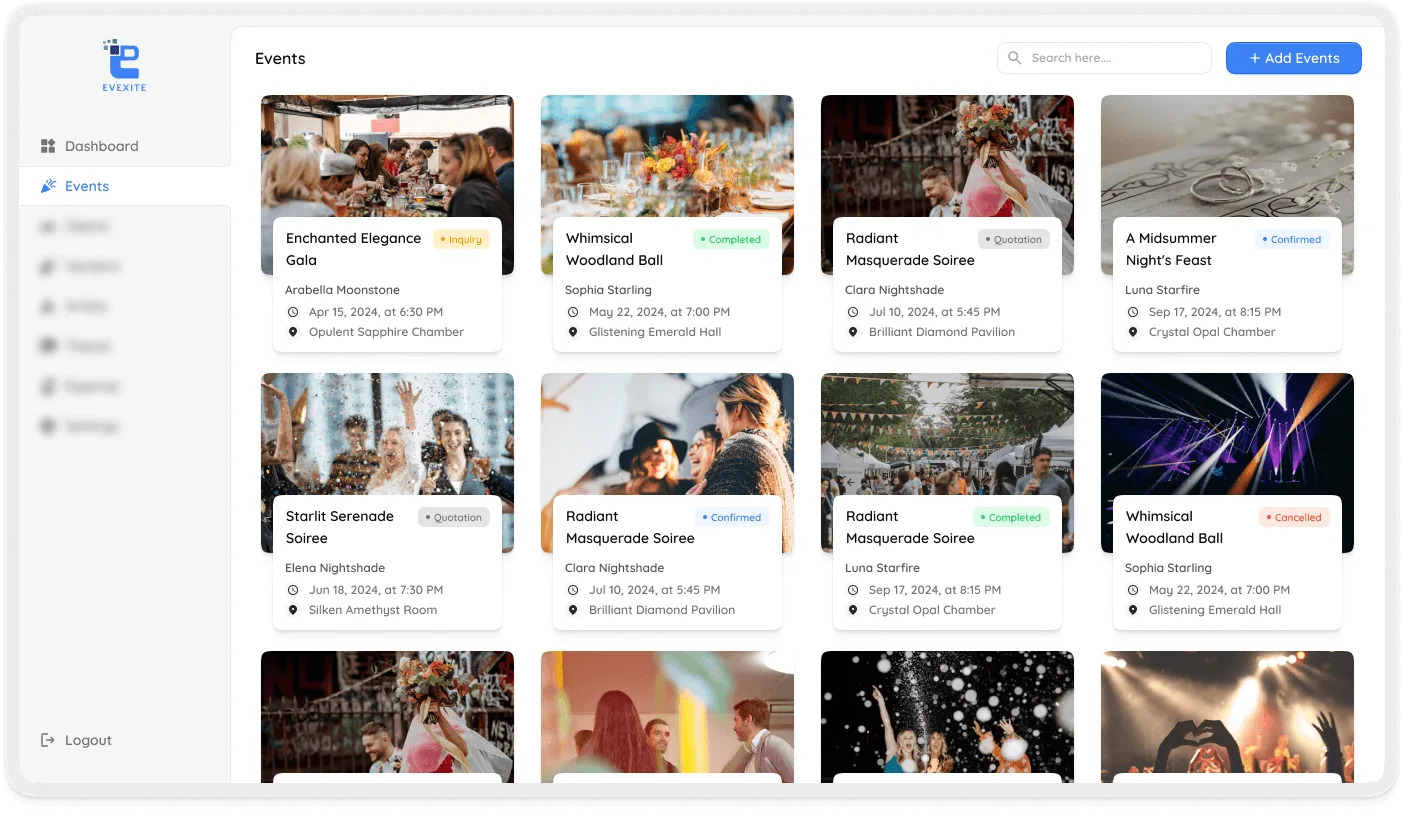Click the clock icon on Starlit Serenade Soiree card
Image resolution: width=1404 pixels, height=815 pixels.
click(291, 589)
